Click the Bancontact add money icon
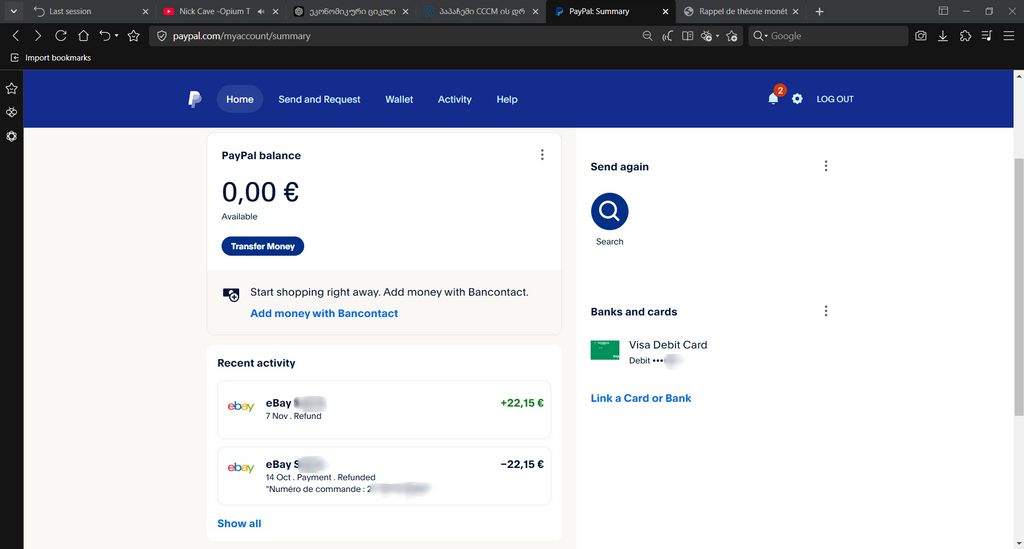1024x549 pixels. pos(231,294)
